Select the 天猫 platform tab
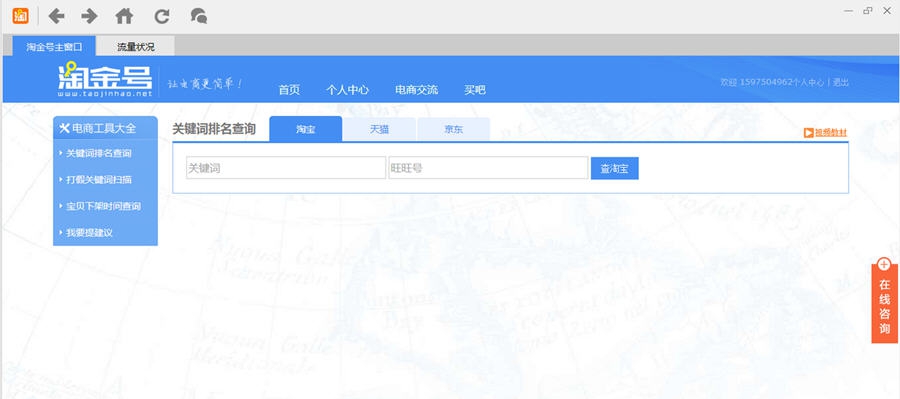Image resolution: width=900 pixels, height=399 pixels. [379, 129]
